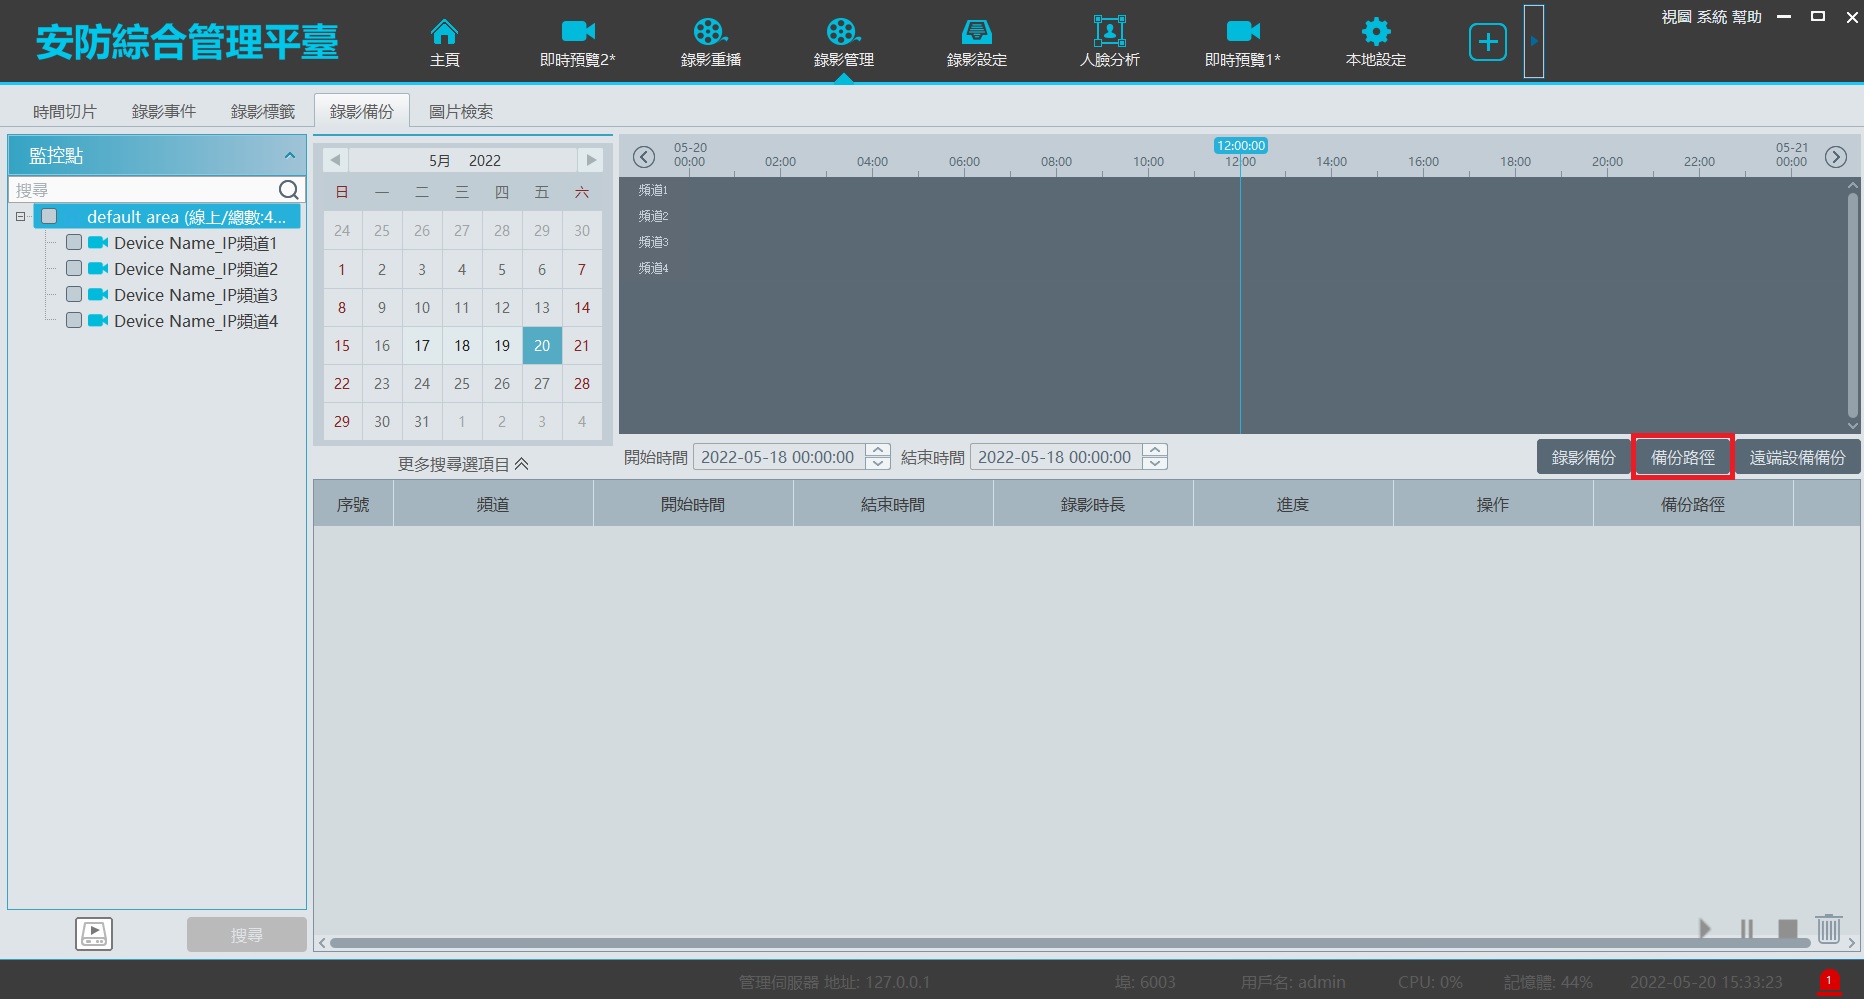The width and height of the screenshot is (1864, 999).
Task: Click the pause backup icon
Action: click(1747, 929)
